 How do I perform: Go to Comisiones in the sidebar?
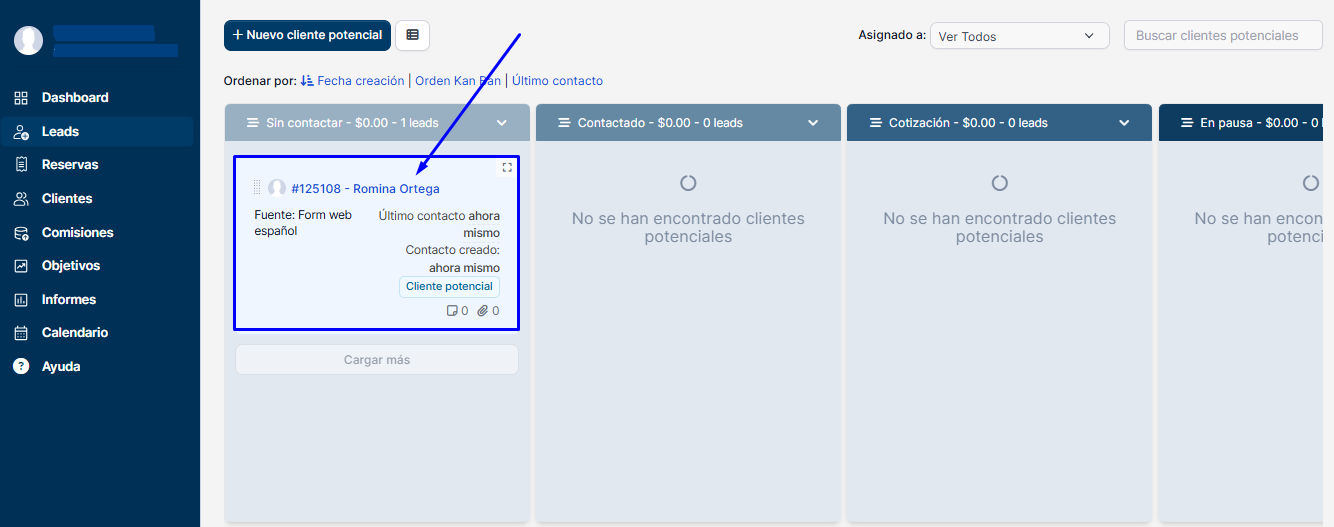coord(77,232)
